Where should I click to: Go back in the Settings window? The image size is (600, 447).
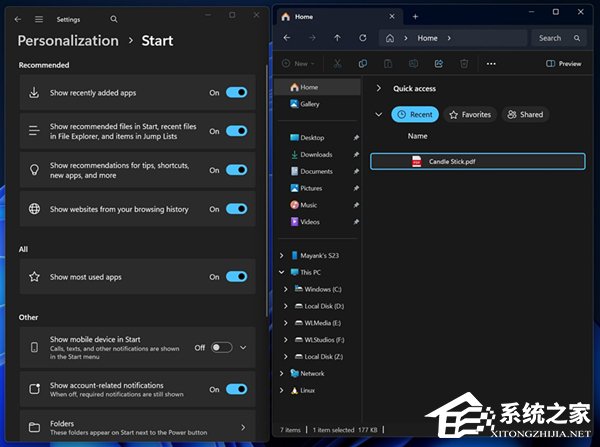[x=18, y=19]
